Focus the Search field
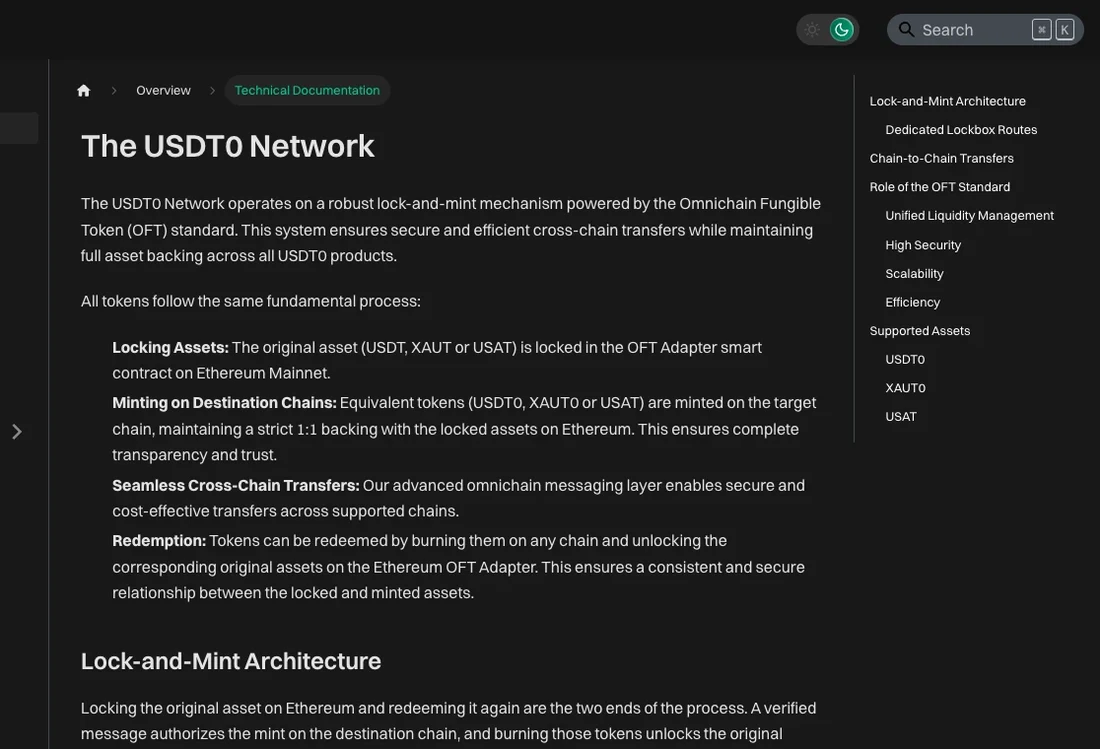 tap(985, 29)
